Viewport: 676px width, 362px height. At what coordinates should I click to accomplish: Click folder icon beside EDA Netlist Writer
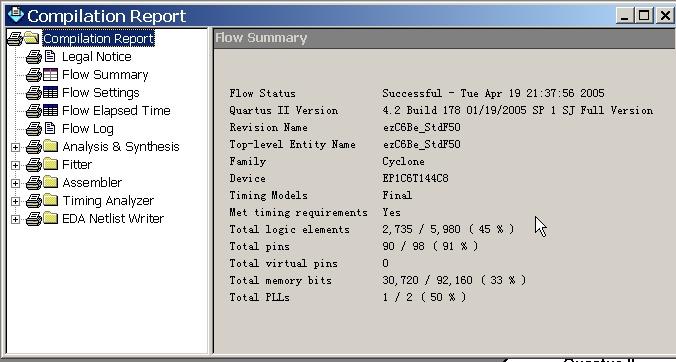click(51, 219)
